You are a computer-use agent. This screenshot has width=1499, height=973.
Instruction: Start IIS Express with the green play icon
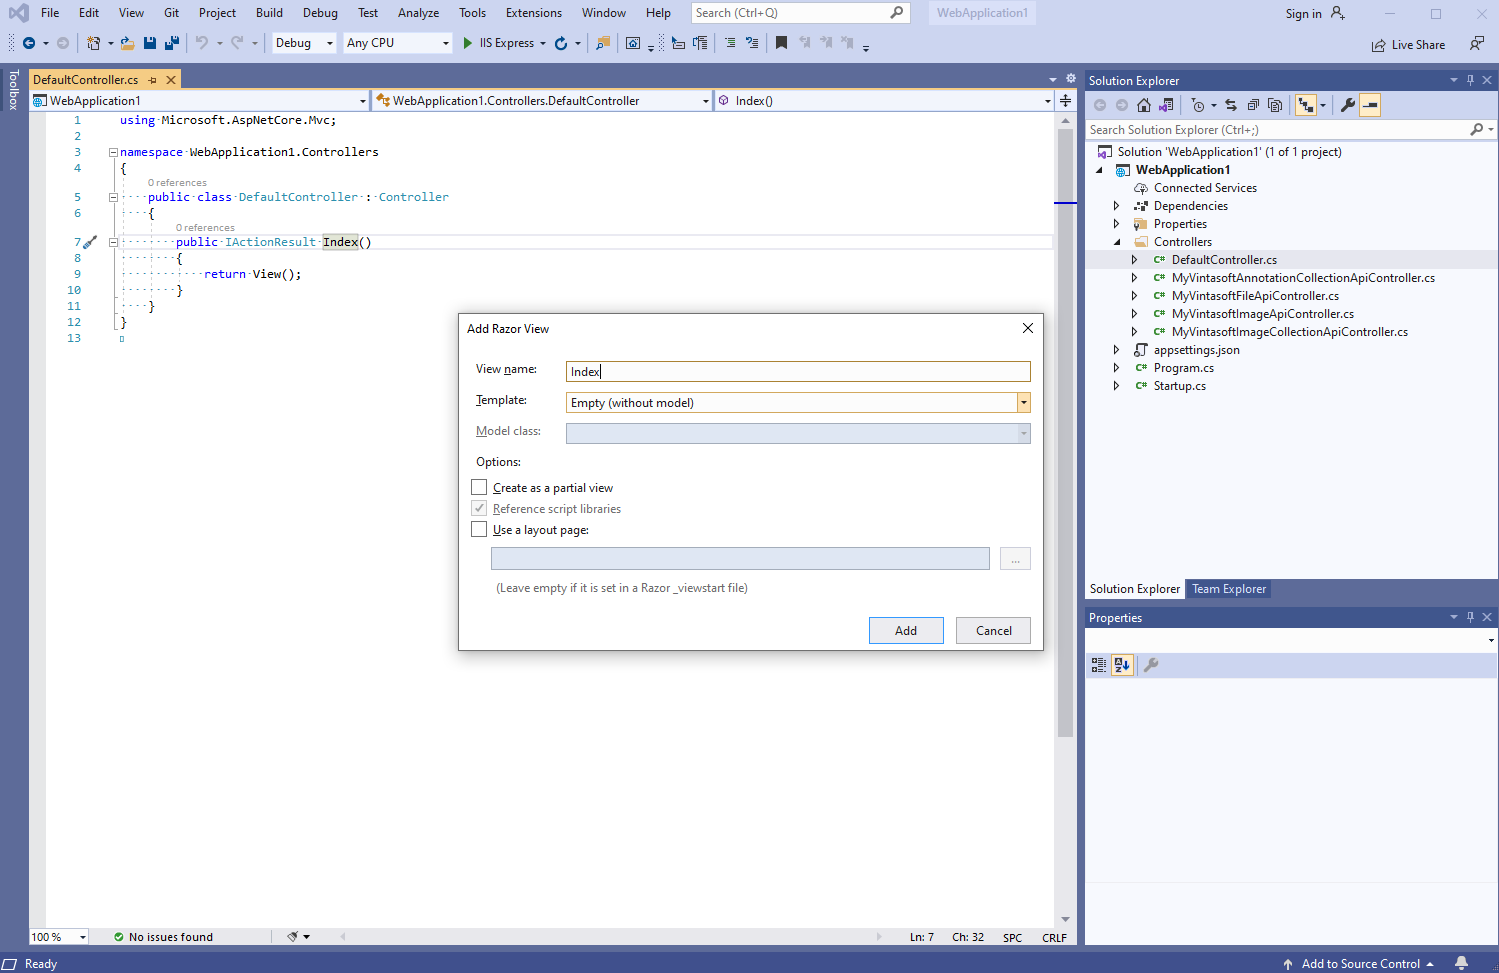point(467,43)
